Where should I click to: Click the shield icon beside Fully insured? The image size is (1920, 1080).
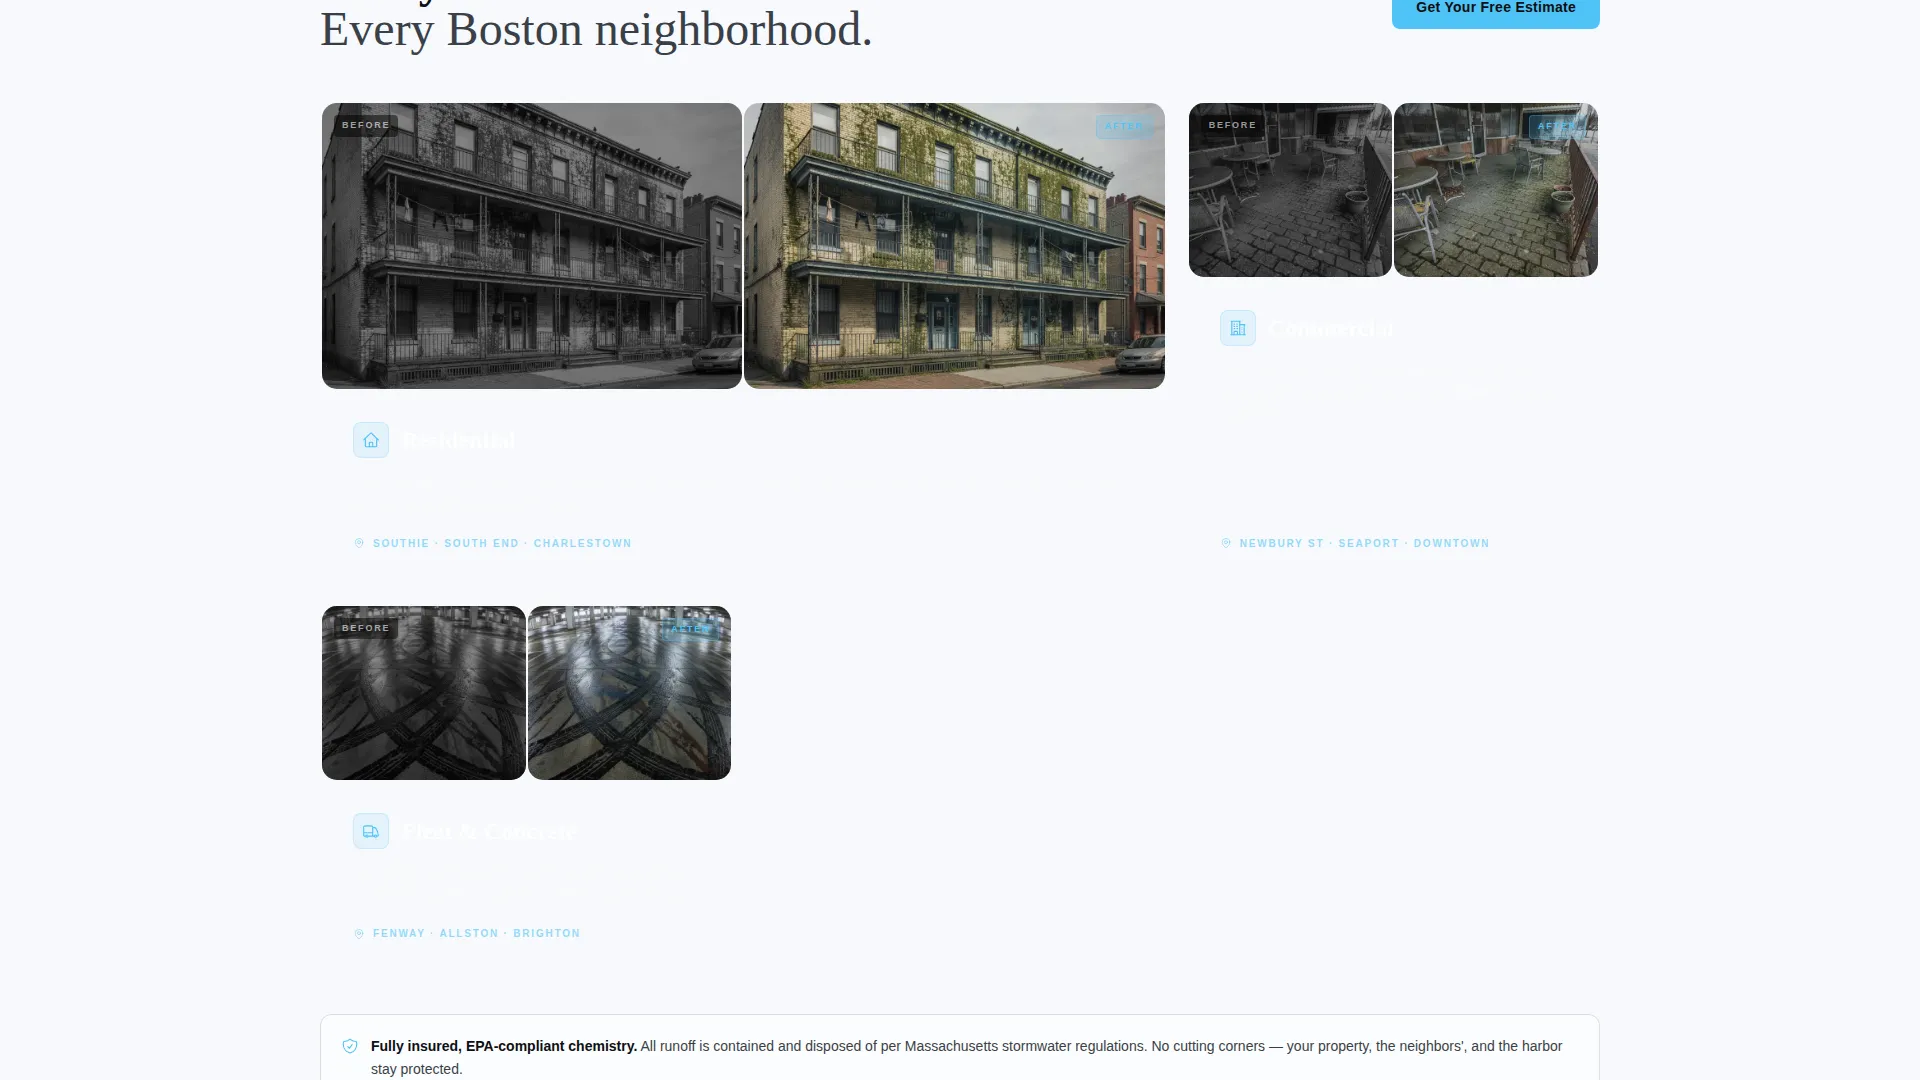tap(350, 1046)
